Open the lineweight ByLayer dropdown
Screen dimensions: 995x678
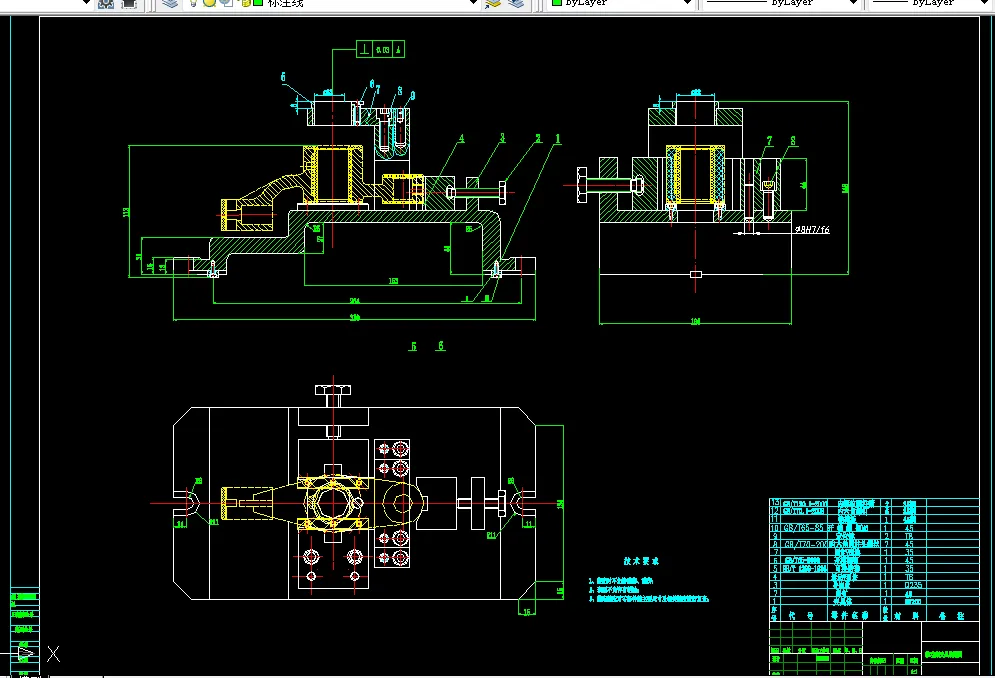pos(931,3)
